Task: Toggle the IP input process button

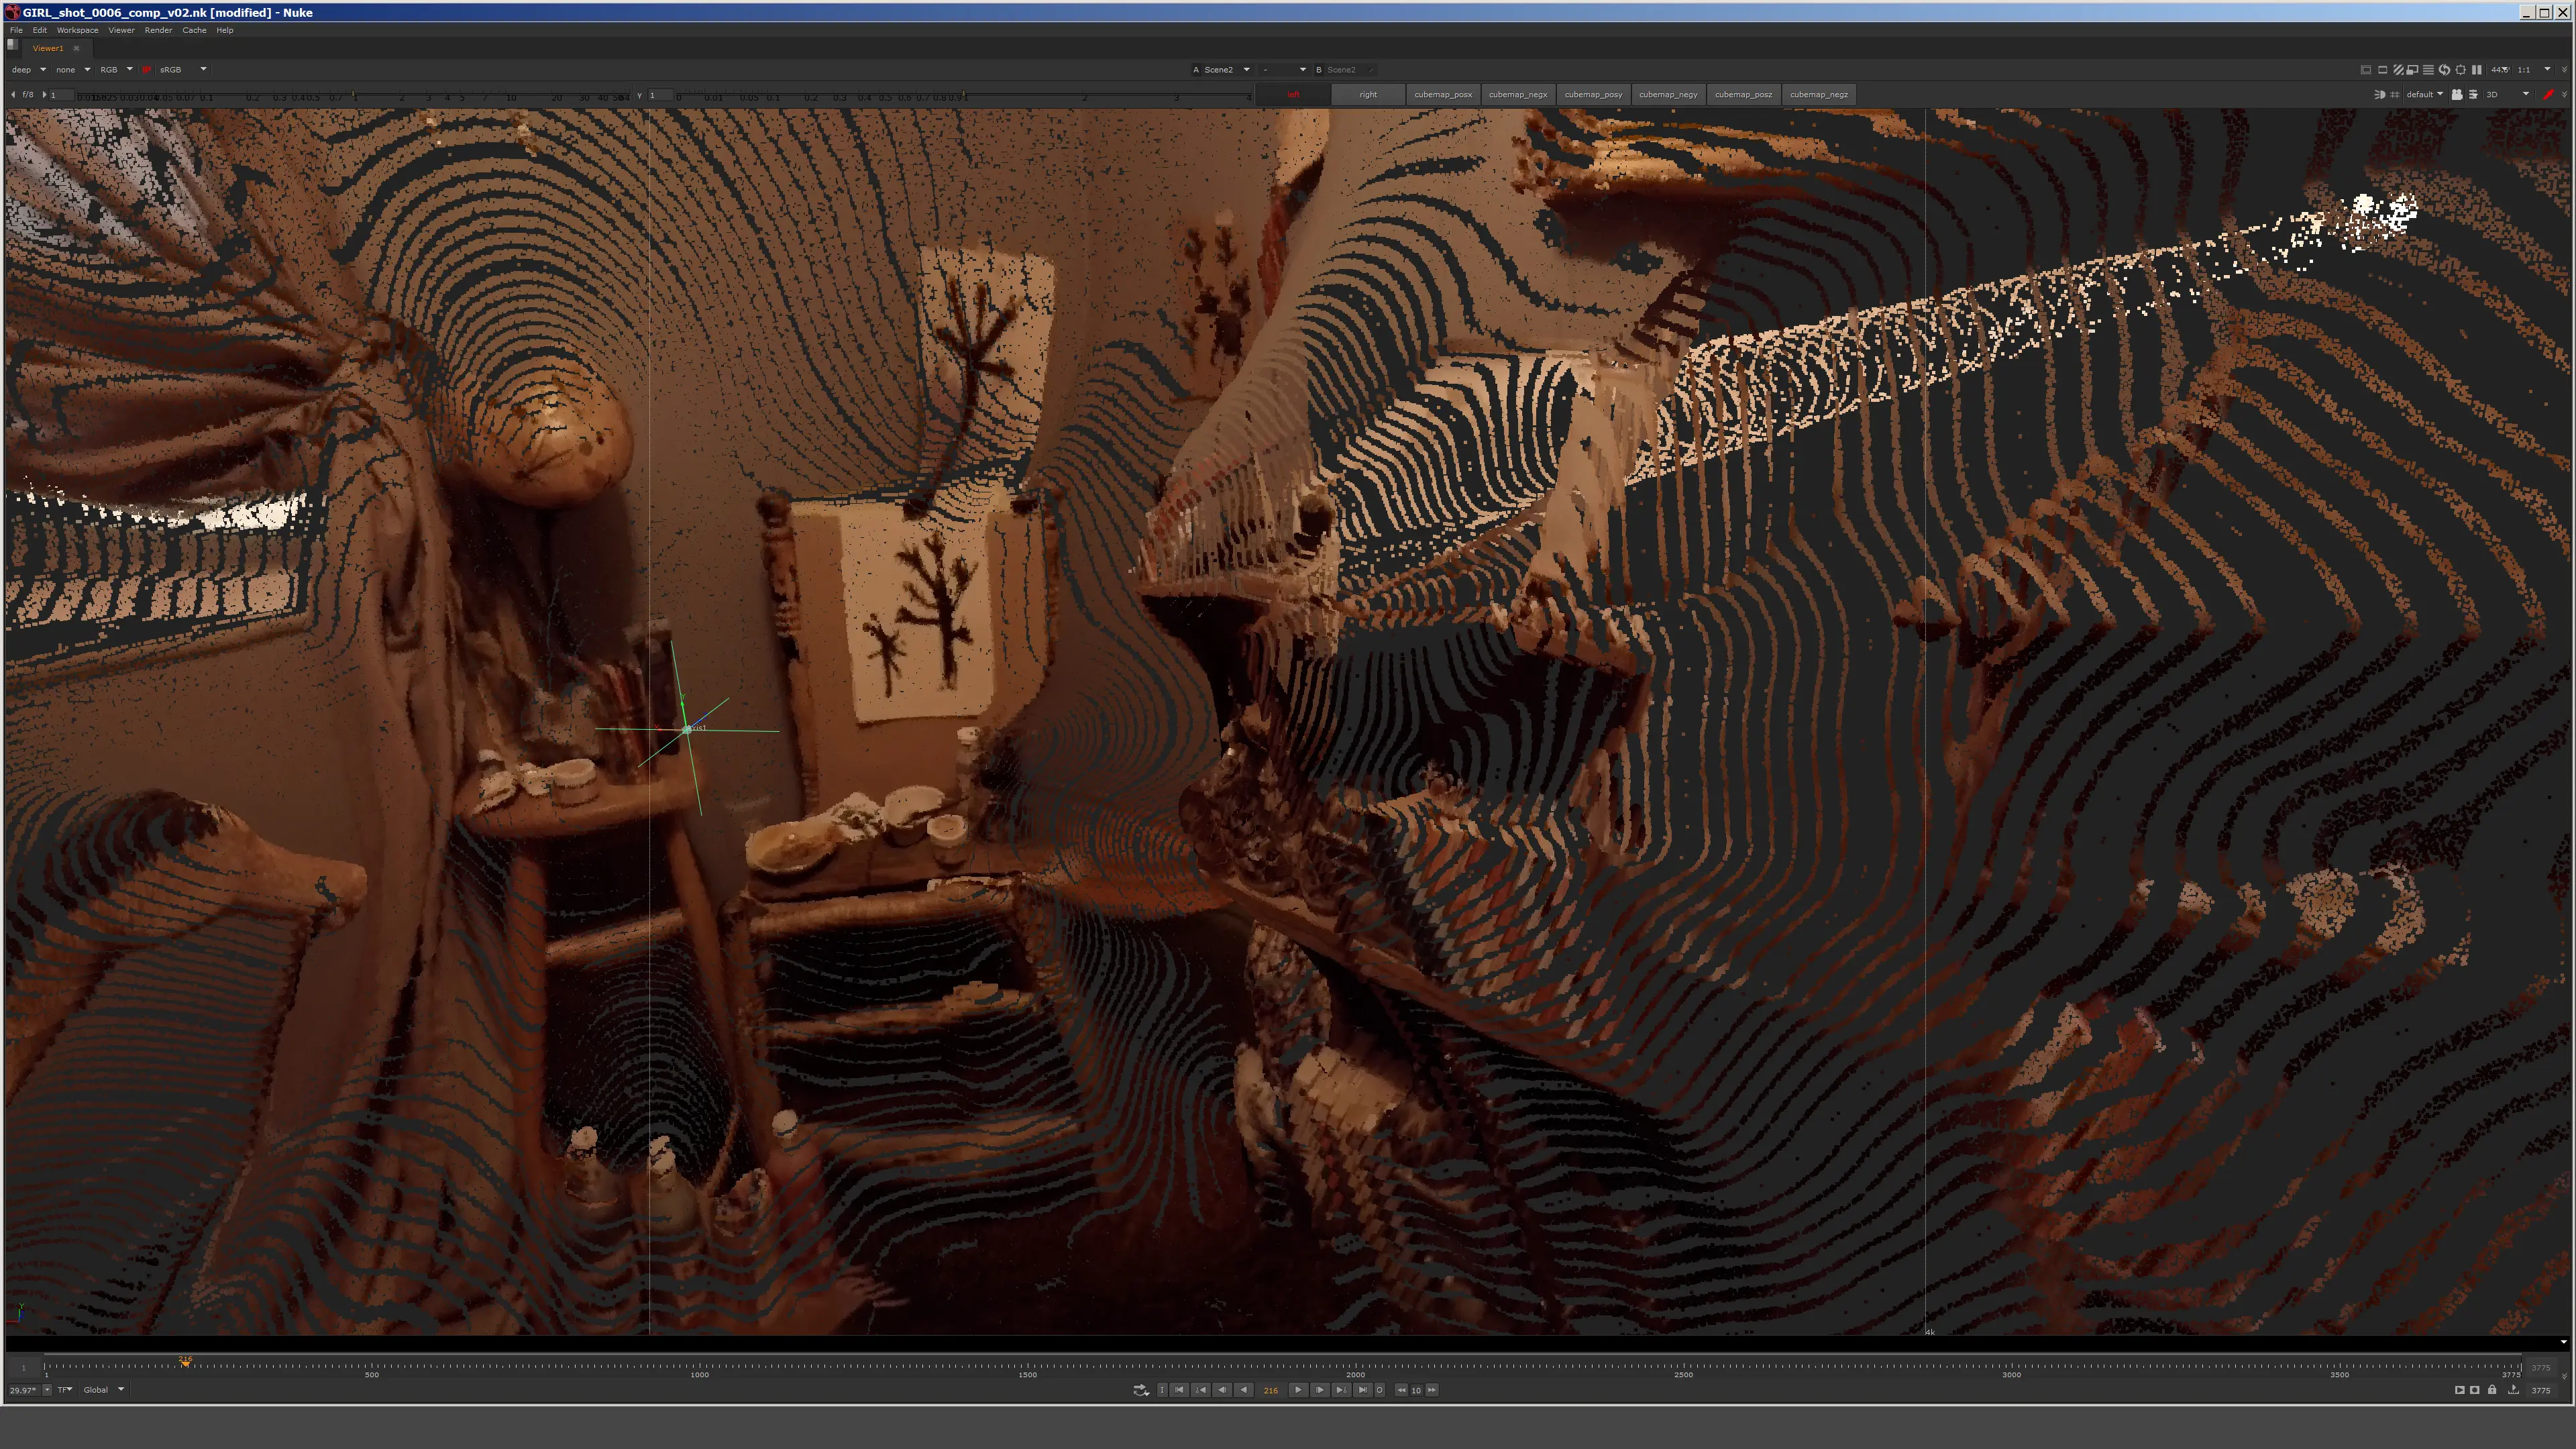Action: point(147,70)
